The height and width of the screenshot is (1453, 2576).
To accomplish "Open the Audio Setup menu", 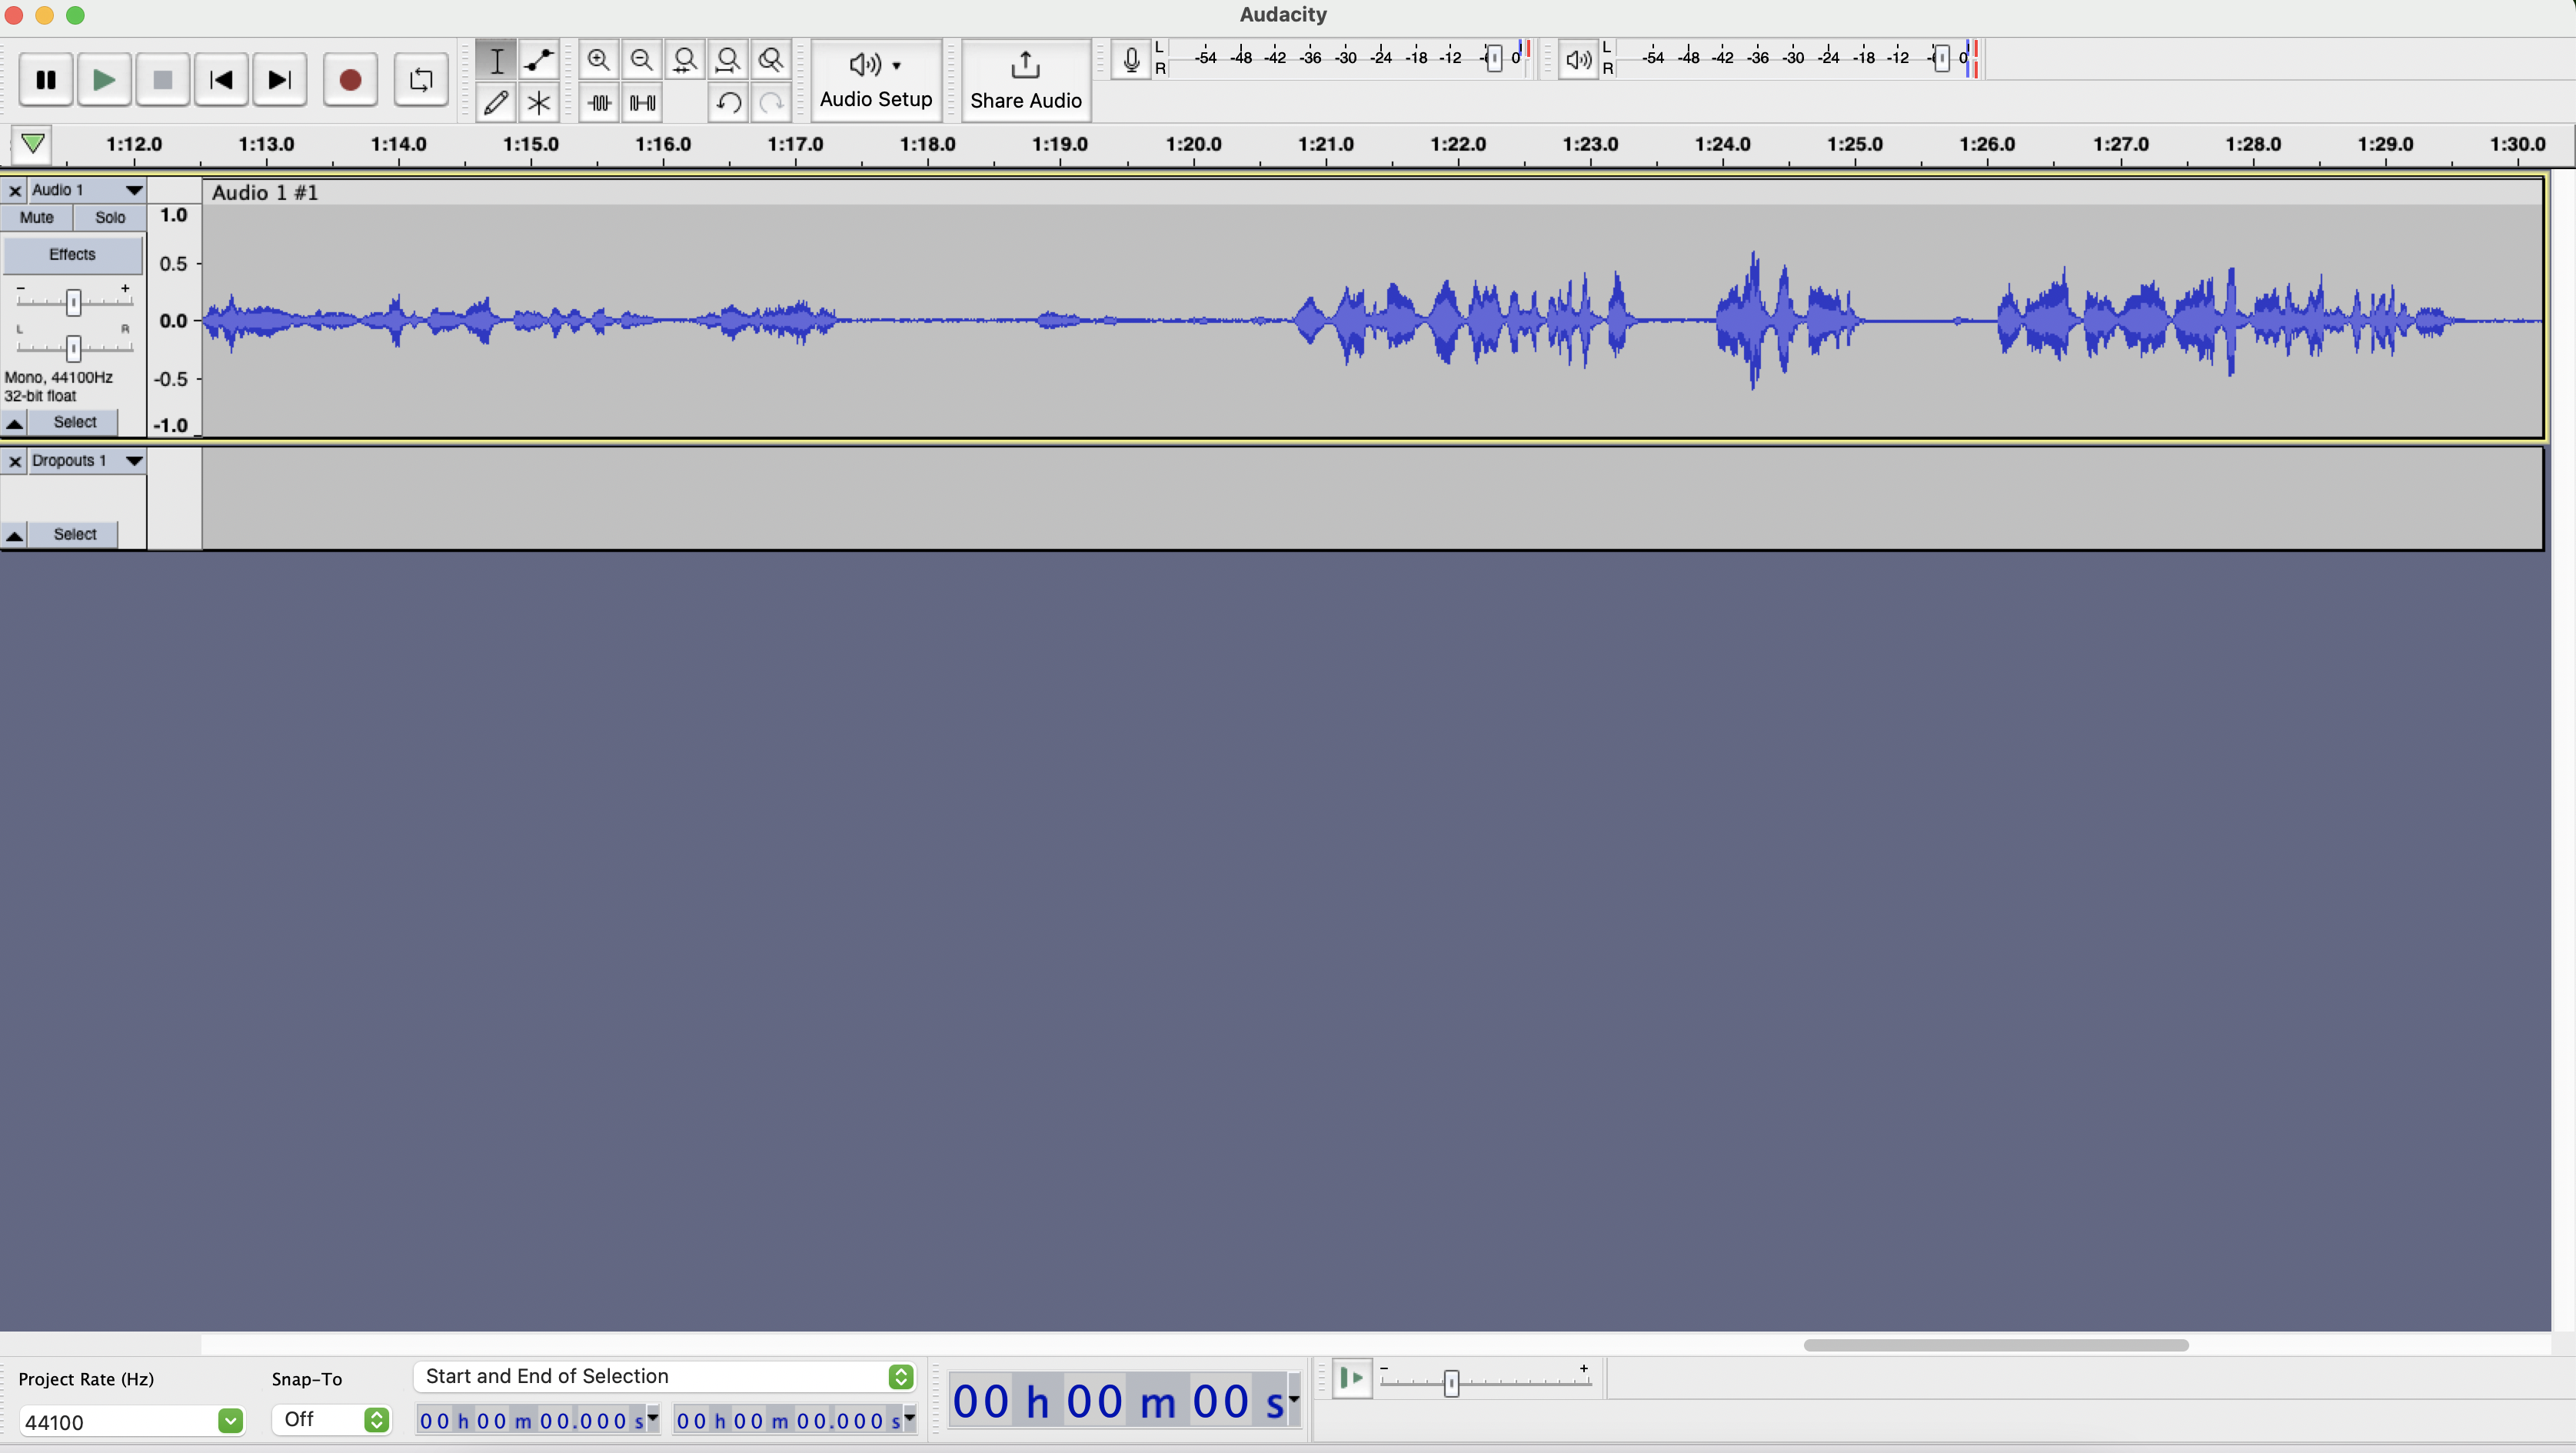I will [x=876, y=79].
